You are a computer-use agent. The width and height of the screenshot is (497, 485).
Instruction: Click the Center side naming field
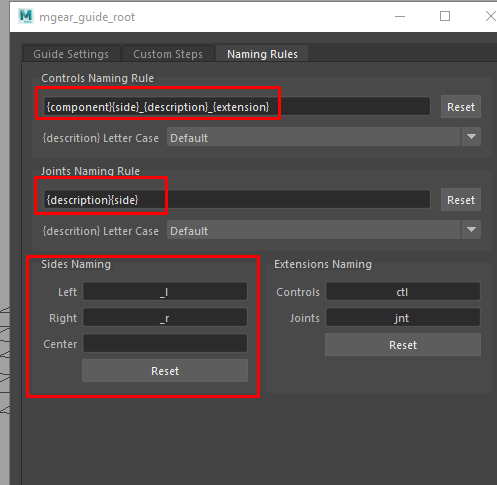coord(165,343)
